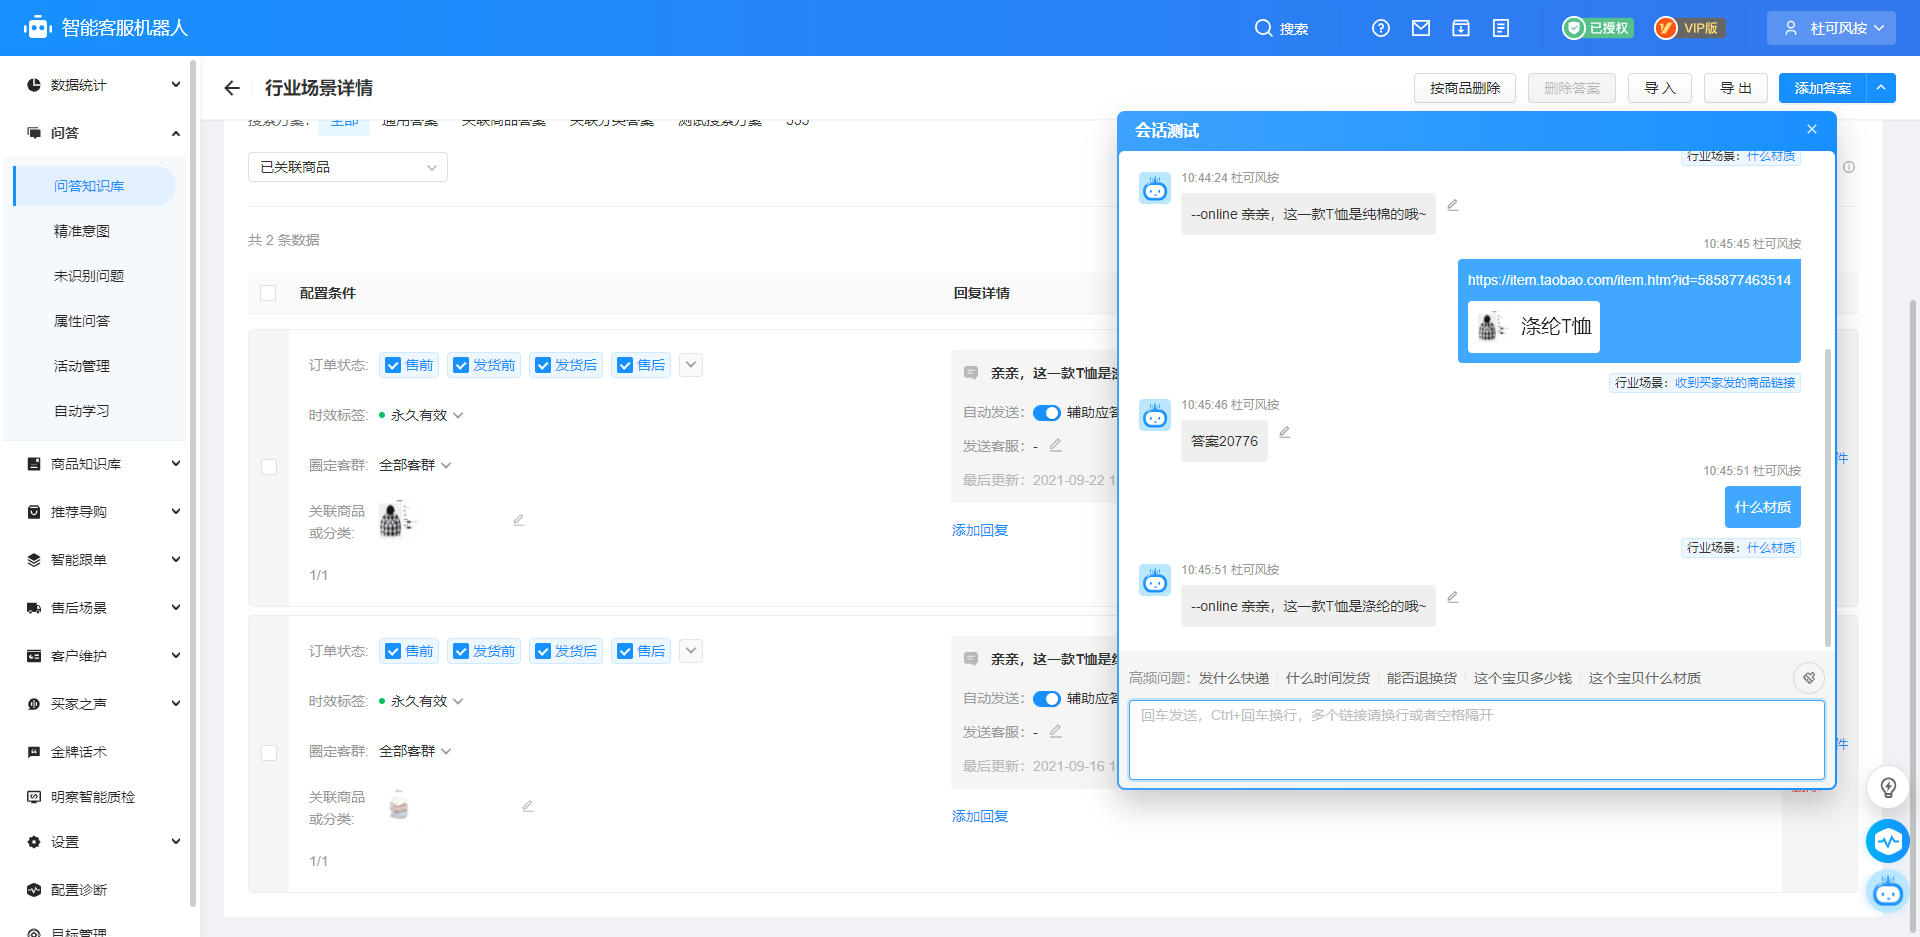This screenshot has width=1920, height=937.
Task: Open the 涤纶T恤 product card
Action: pyautogui.click(x=1534, y=327)
